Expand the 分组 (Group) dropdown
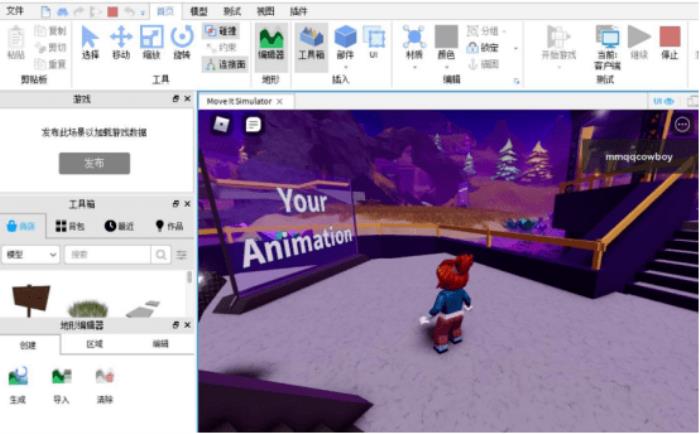The height and width of the screenshot is (434, 700). click(x=504, y=31)
